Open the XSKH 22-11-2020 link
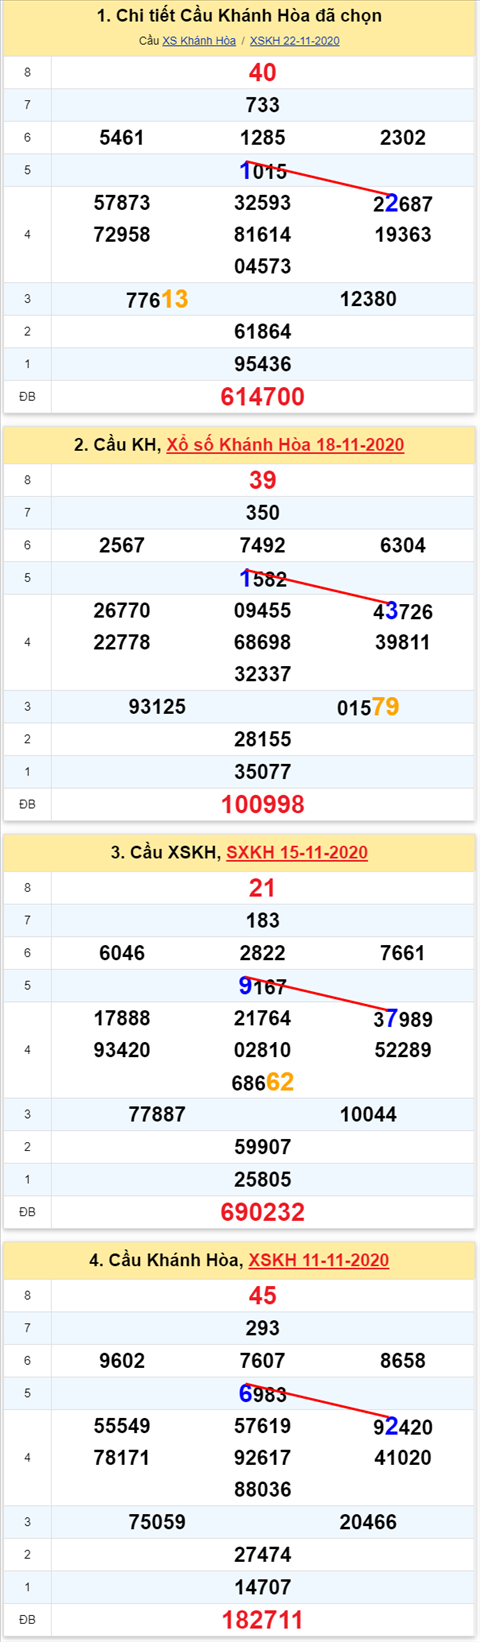Image resolution: width=480 pixels, height=1642 pixels. click(295, 41)
